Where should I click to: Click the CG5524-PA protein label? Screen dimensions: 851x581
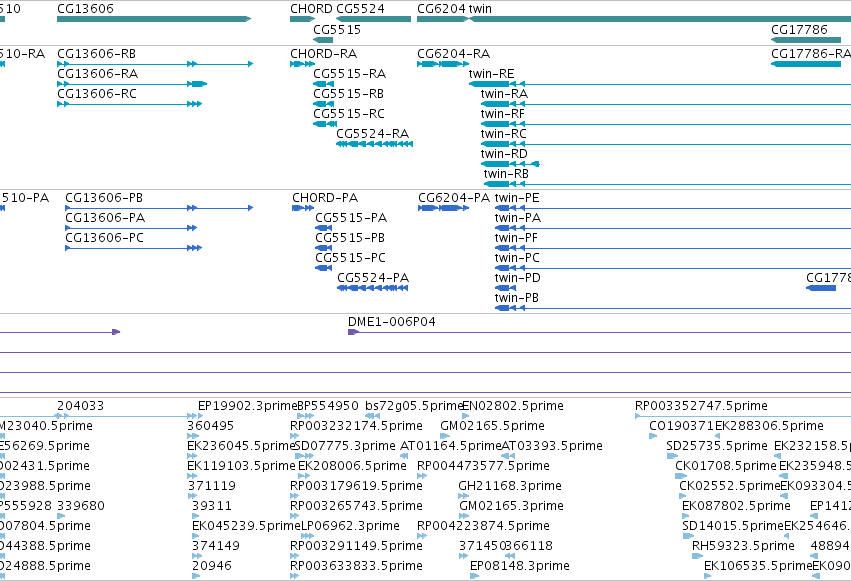coord(373,278)
